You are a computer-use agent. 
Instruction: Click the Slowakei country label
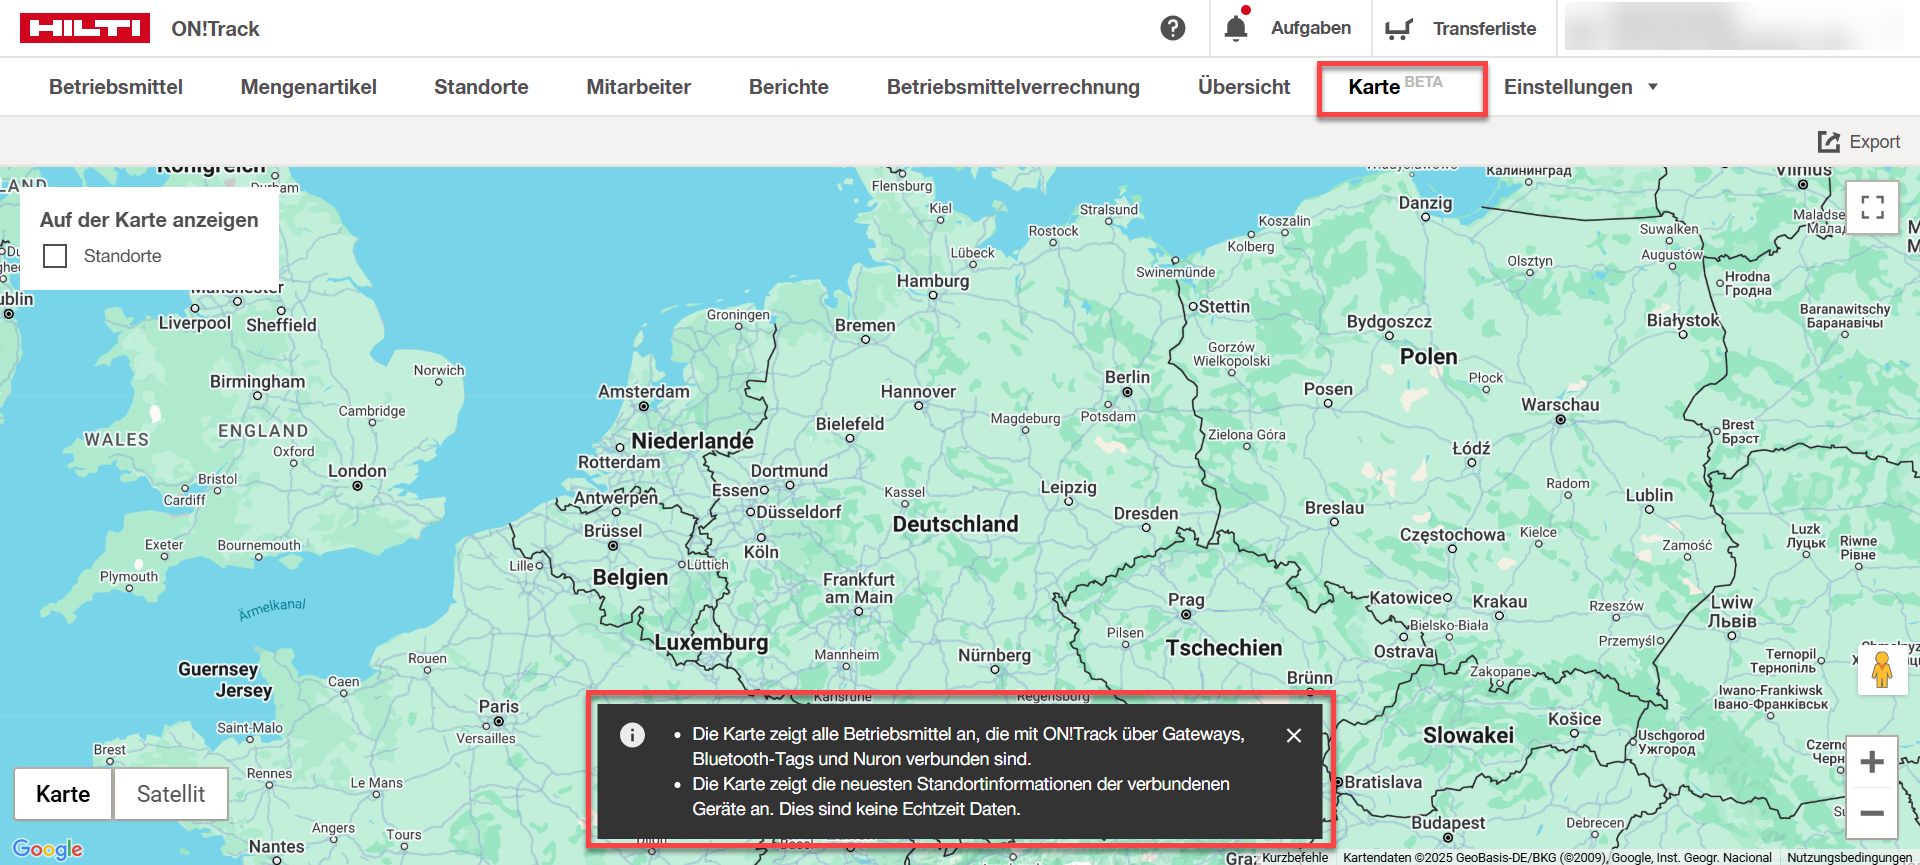point(1468,736)
